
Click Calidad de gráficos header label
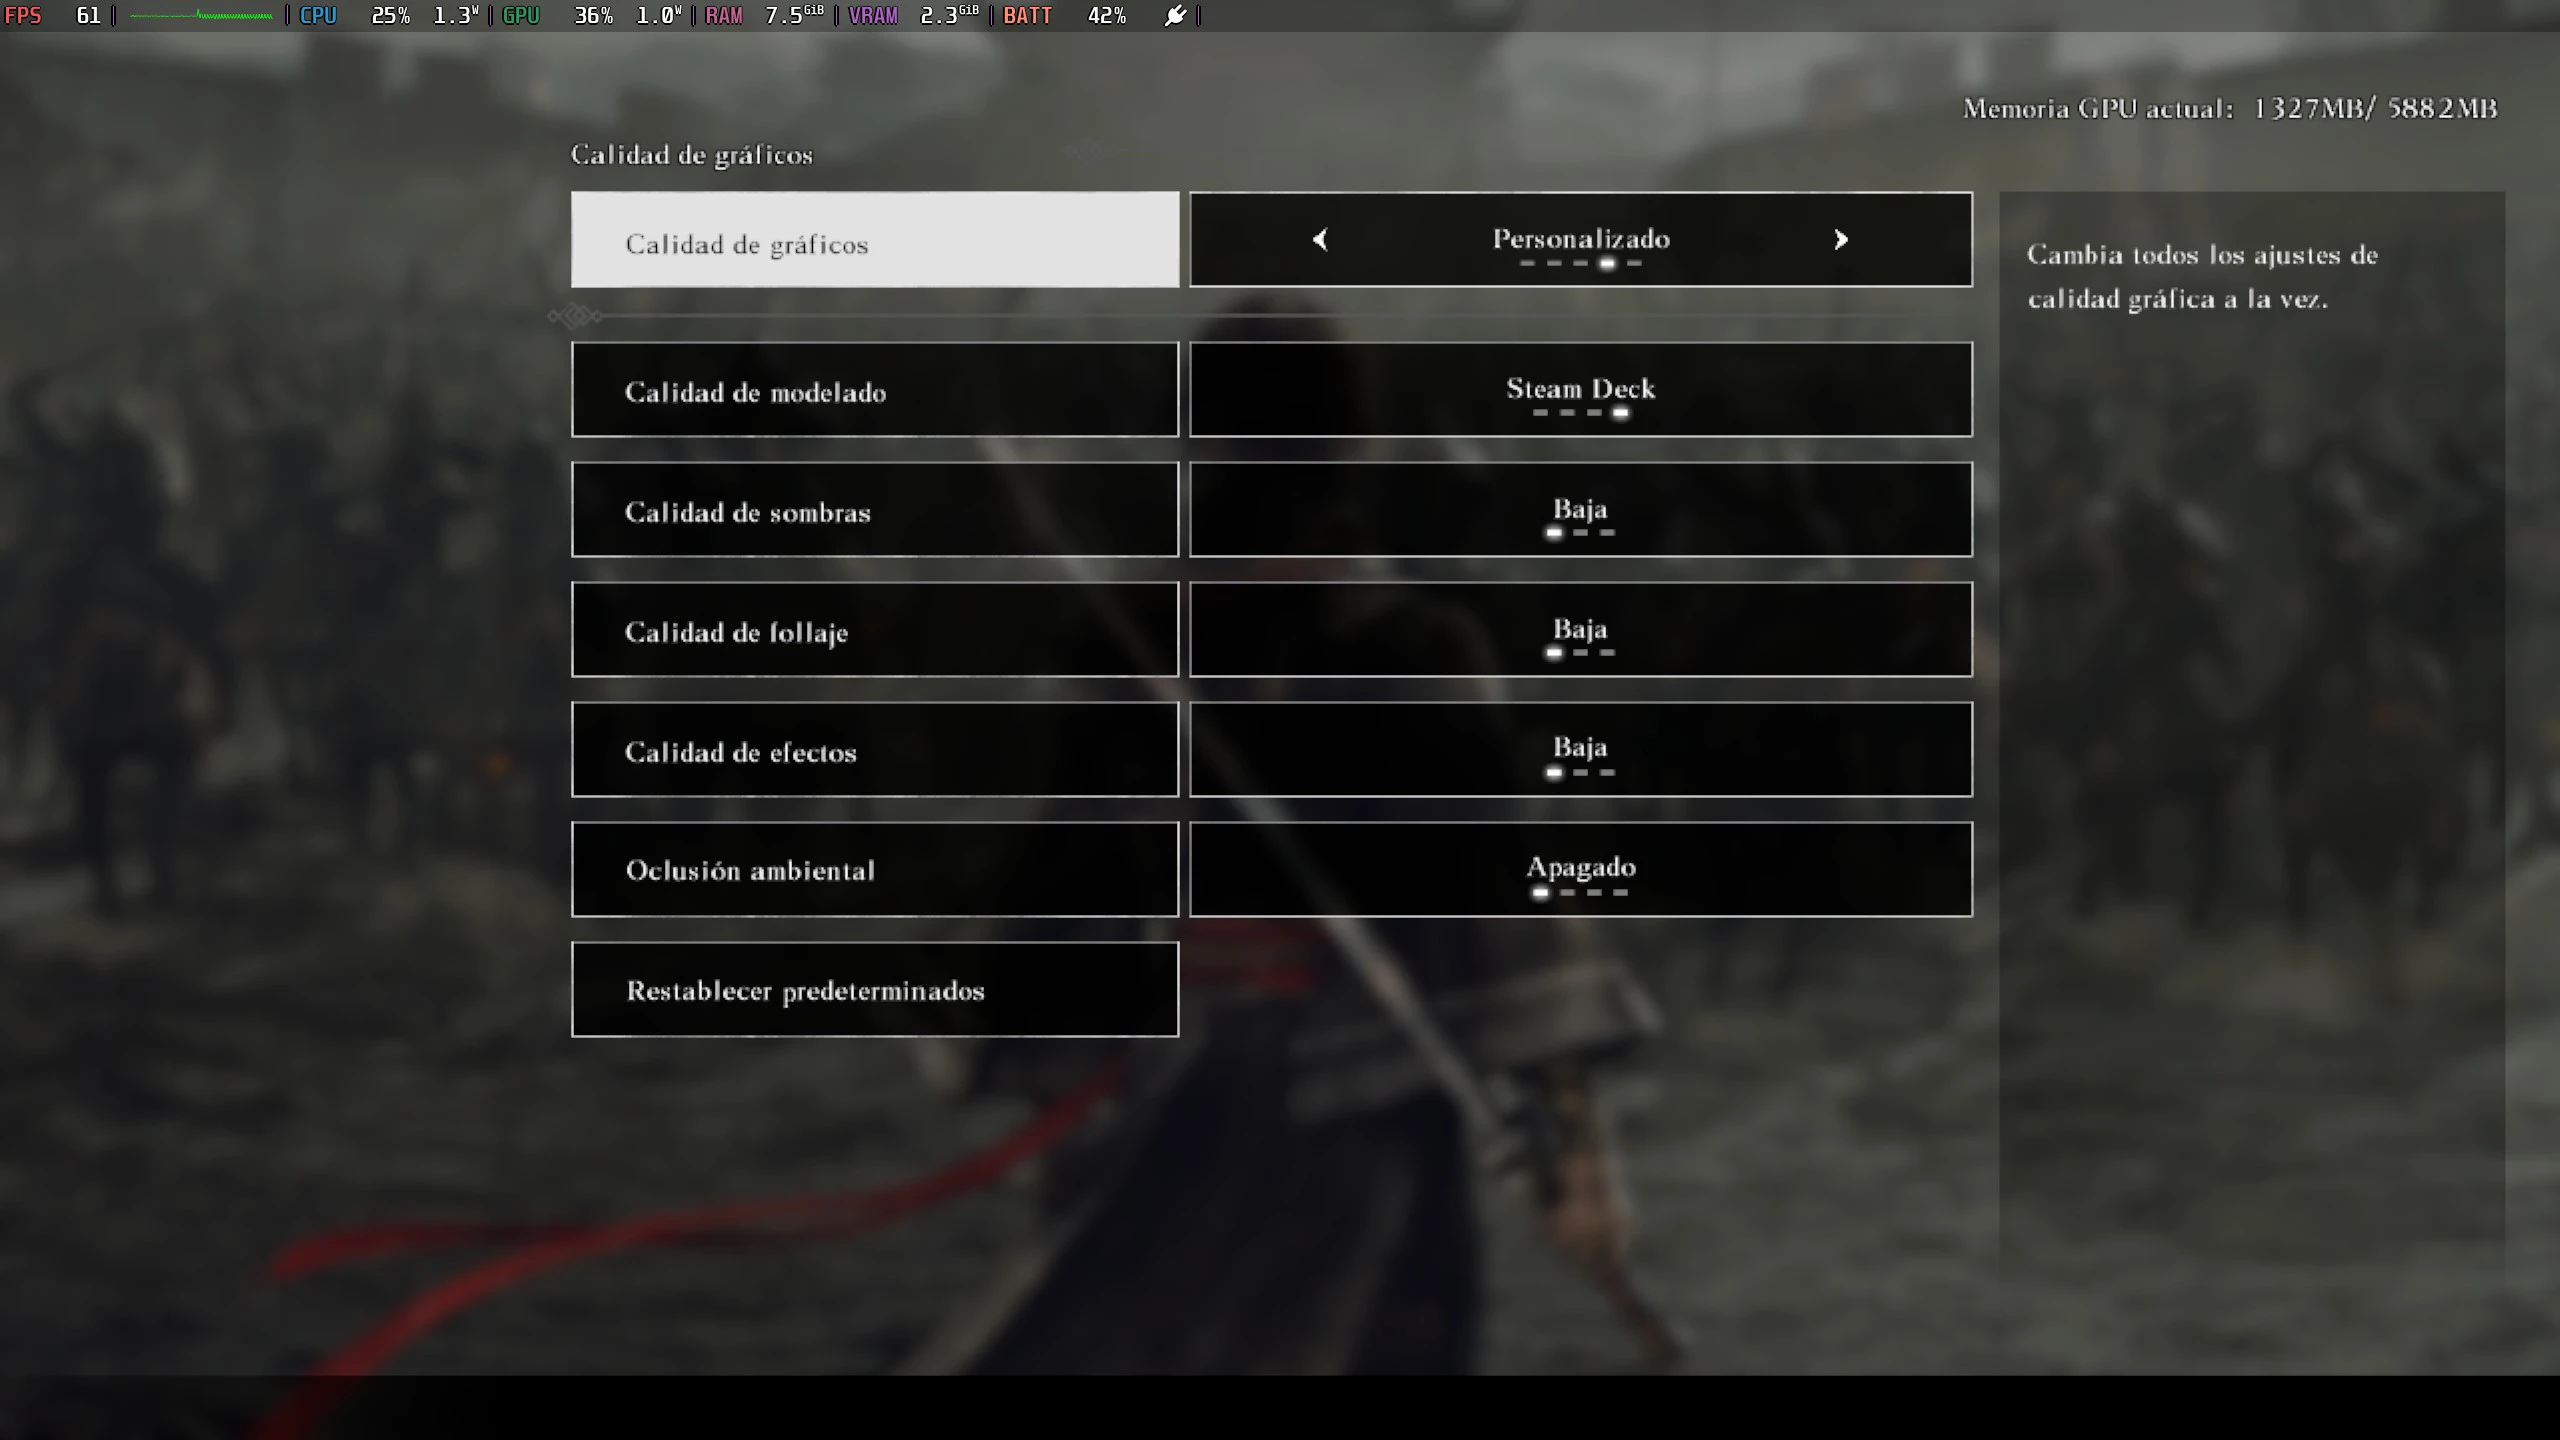point(691,153)
